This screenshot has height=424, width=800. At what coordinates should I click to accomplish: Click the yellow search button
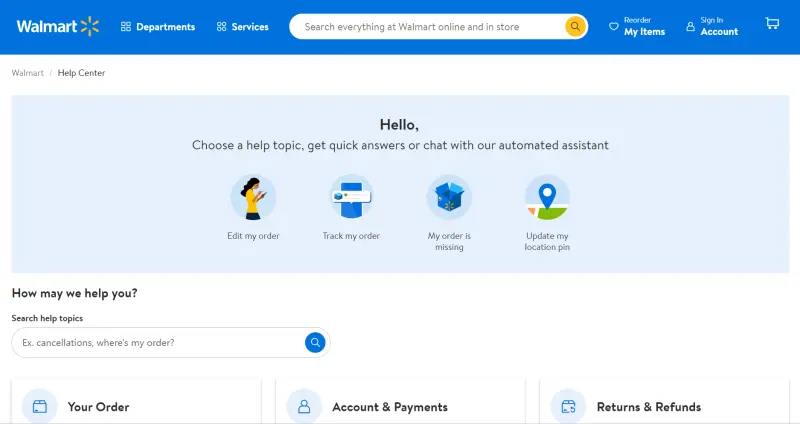coord(575,27)
